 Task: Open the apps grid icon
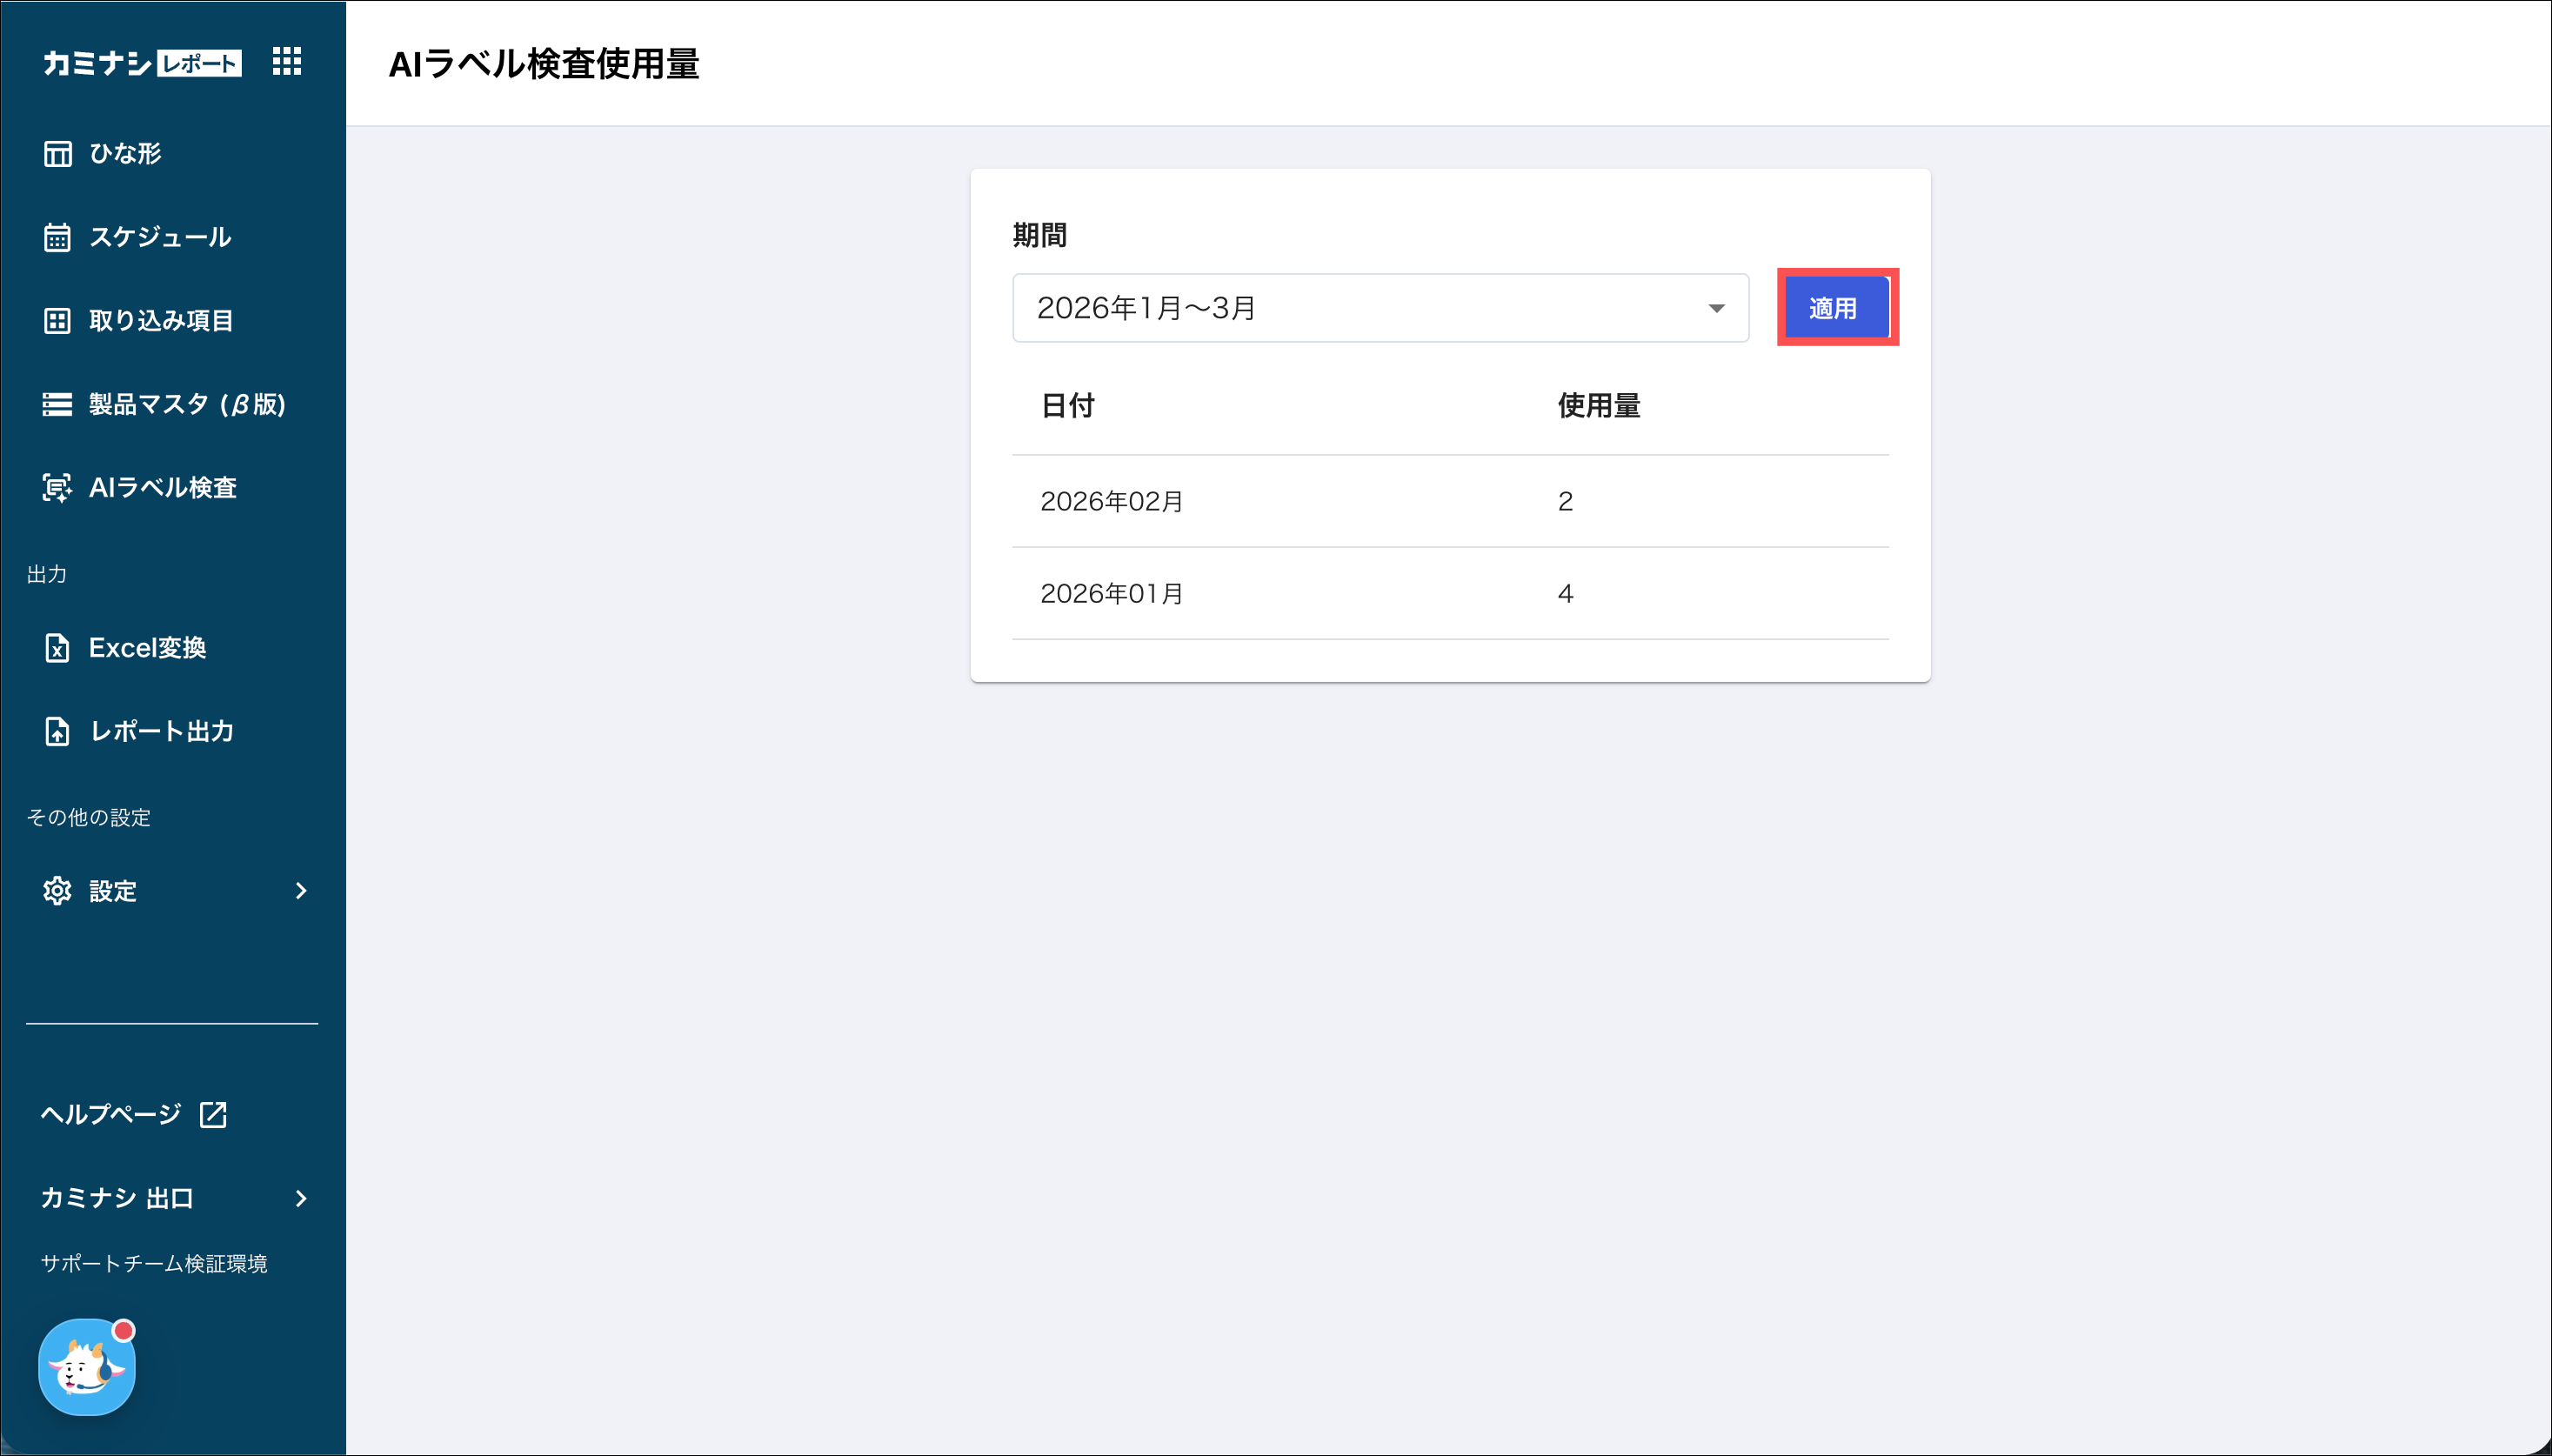[x=287, y=62]
